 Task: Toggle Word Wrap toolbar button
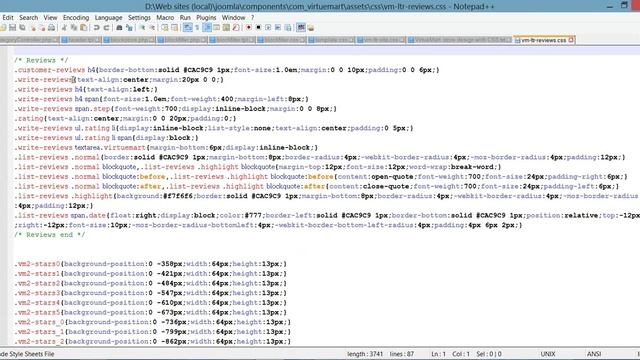coord(187,27)
